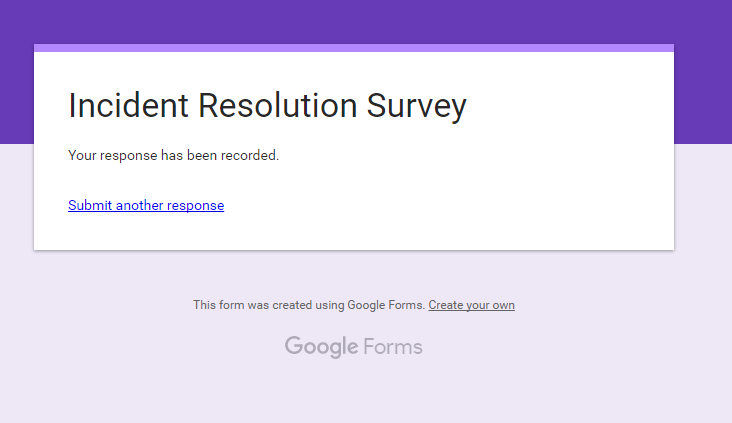Click the word response in Submit link
Image resolution: width=732 pixels, height=423 pixels.
click(x=196, y=206)
